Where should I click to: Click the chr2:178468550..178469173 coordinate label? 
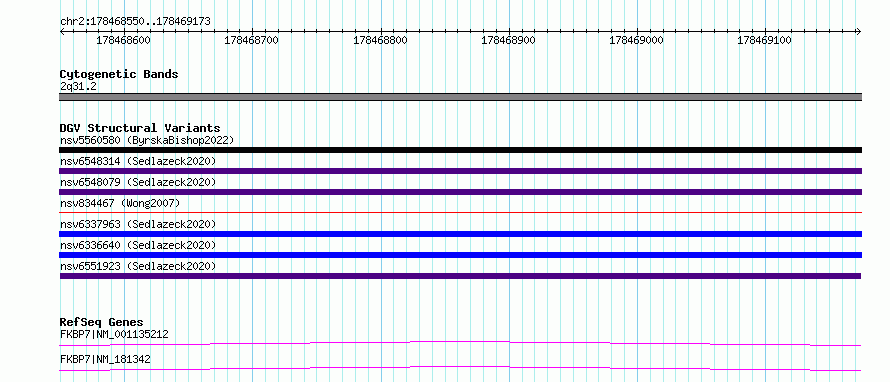coord(135,21)
